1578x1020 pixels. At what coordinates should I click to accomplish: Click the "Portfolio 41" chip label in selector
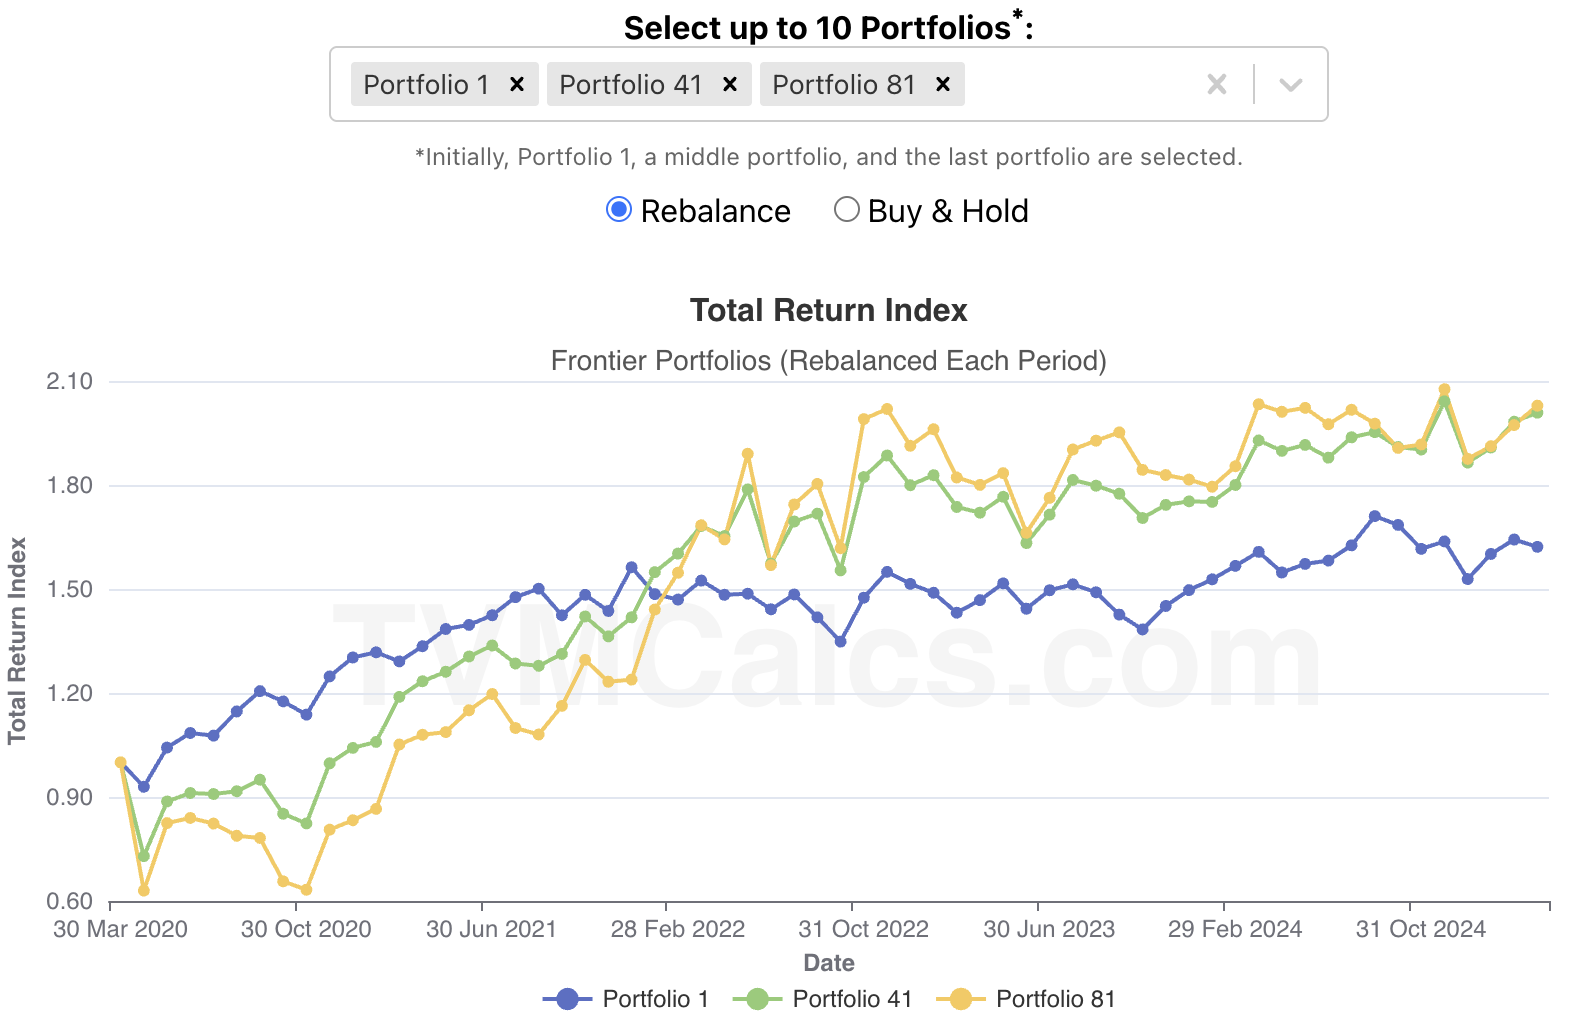(x=631, y=84)
